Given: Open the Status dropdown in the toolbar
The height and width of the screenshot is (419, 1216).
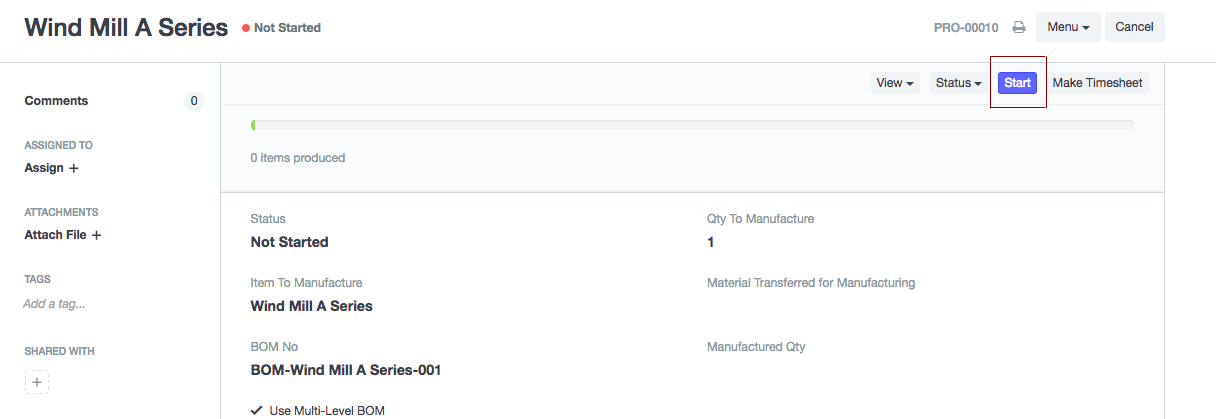Looking at the screenshot, I should (x=958, y=83).
